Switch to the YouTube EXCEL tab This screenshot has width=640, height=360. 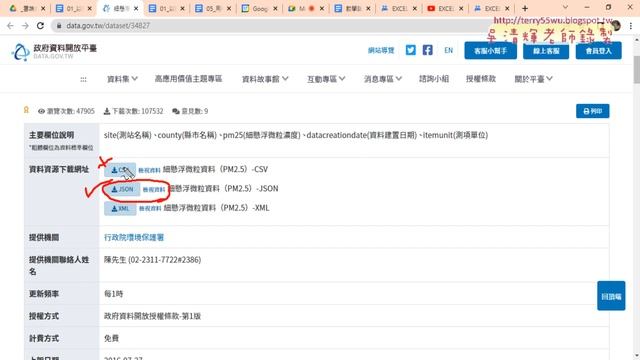tap(445, 8)
